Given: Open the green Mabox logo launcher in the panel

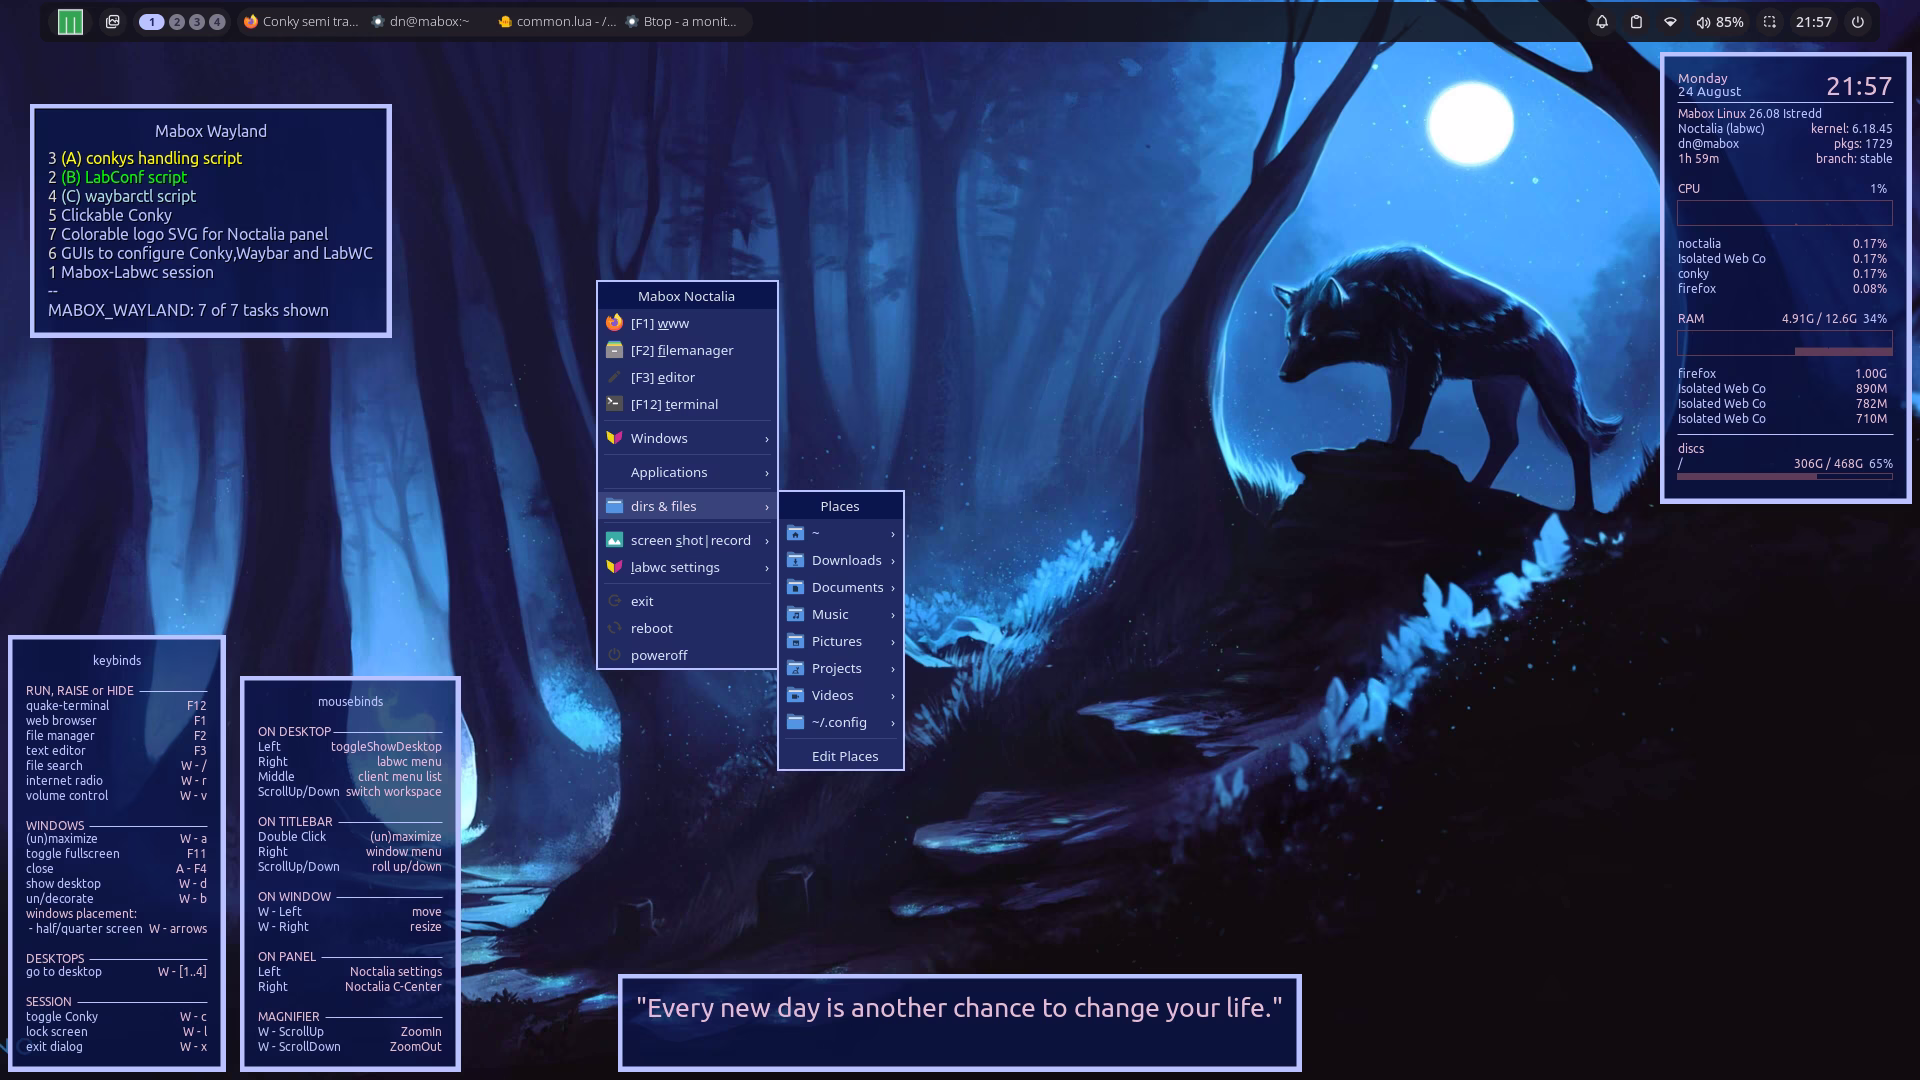Looking at the screenshot, I should 70,22.
